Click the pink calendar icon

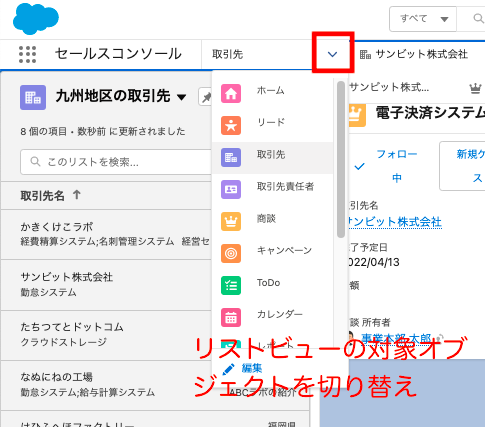tap(231, 317)
